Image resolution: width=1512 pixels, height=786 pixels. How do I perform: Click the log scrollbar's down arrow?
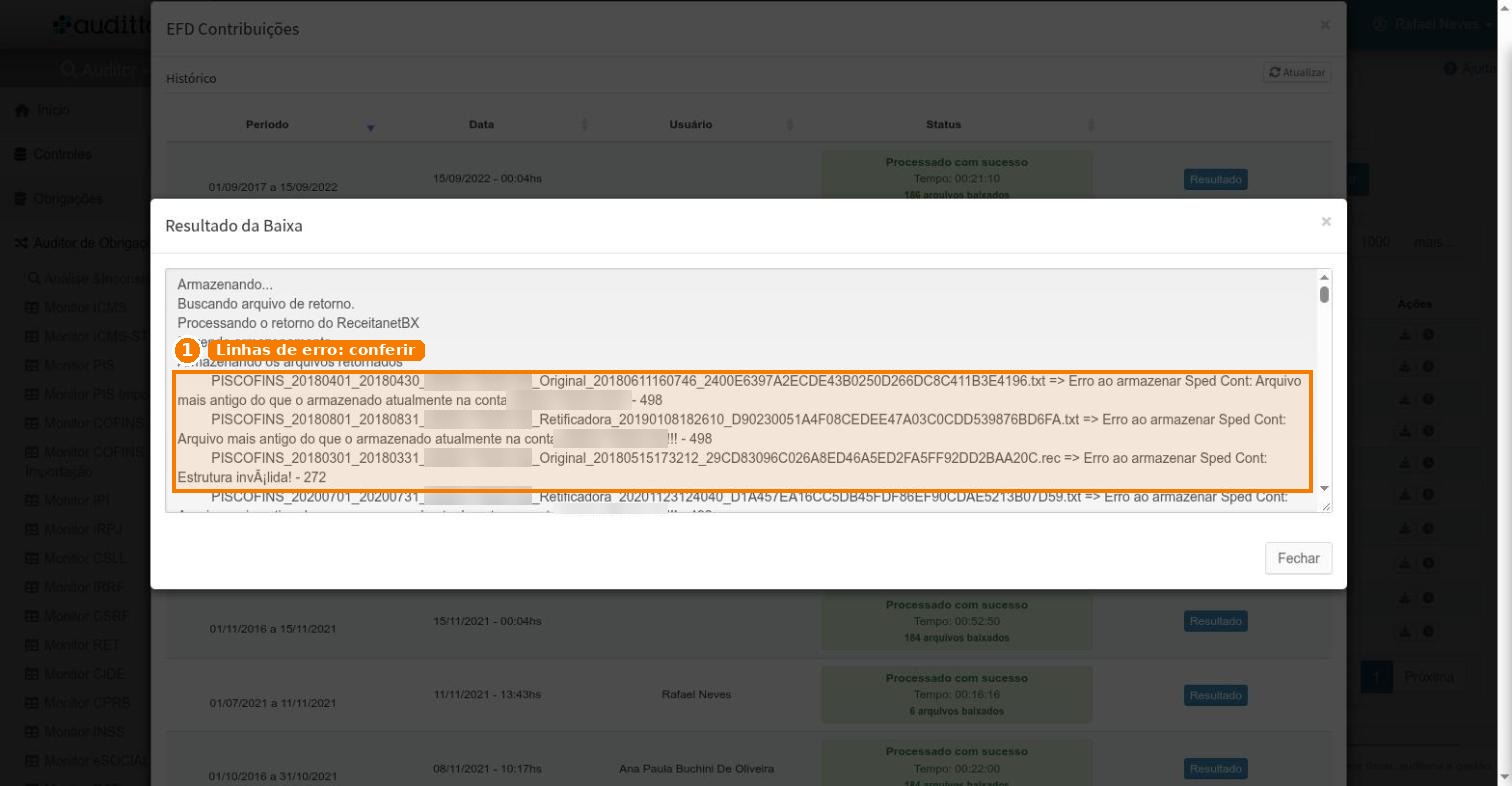pyautogui.click(x=1324, y=488)
